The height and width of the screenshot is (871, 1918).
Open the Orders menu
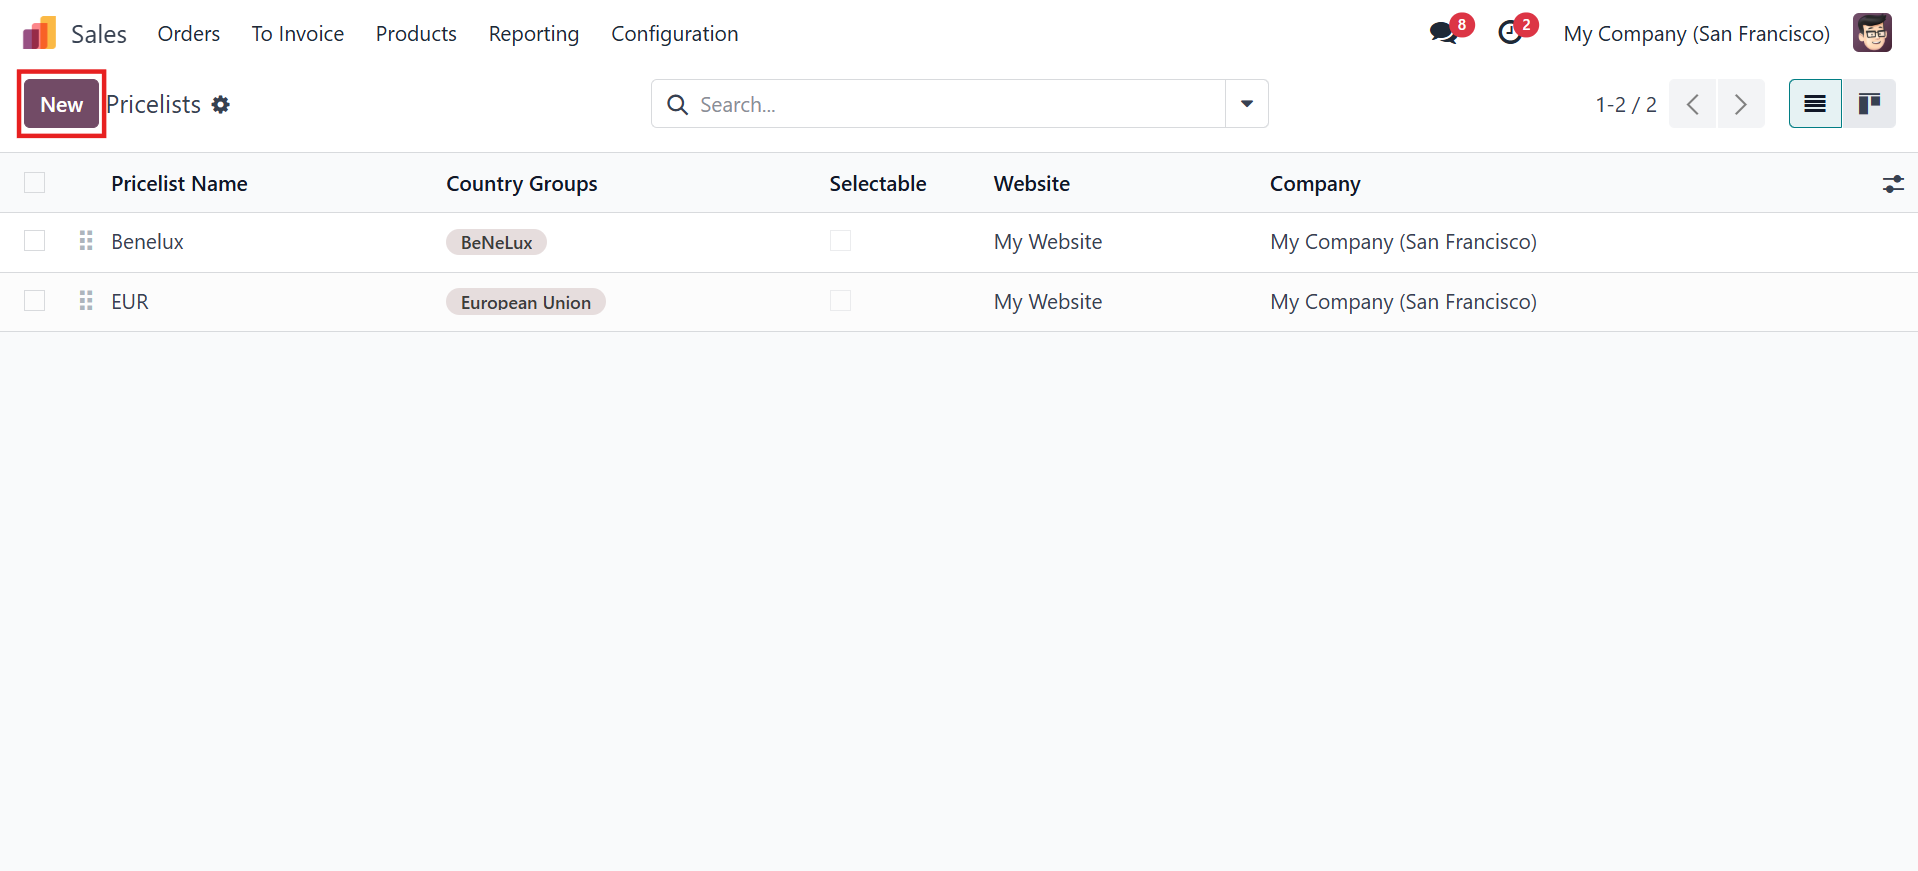189,33
